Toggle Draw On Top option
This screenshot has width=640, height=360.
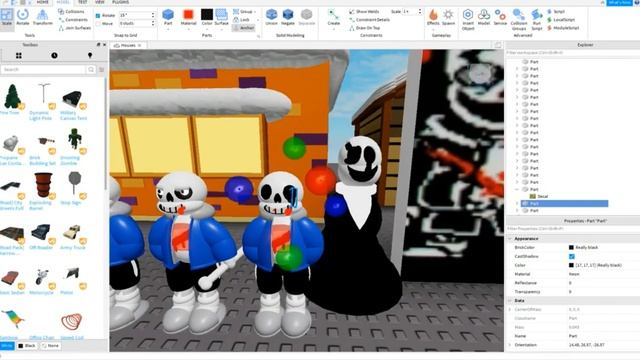coord(364,28)
